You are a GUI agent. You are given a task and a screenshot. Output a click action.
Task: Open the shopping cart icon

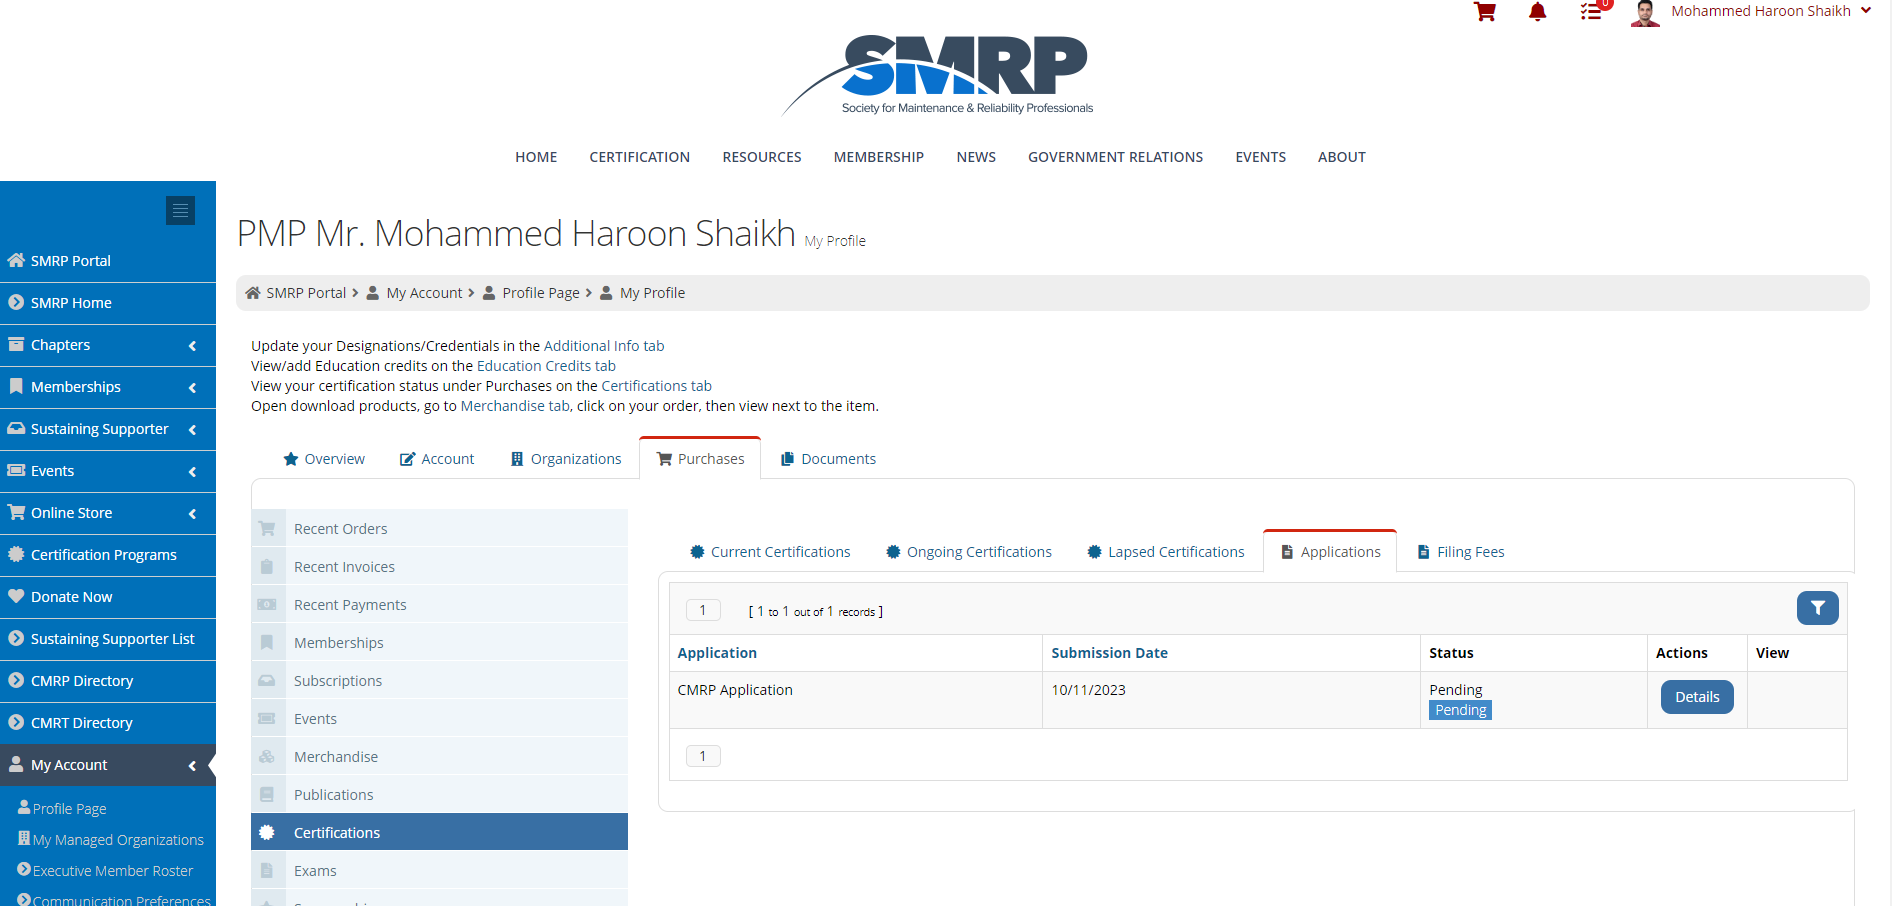1485,12
